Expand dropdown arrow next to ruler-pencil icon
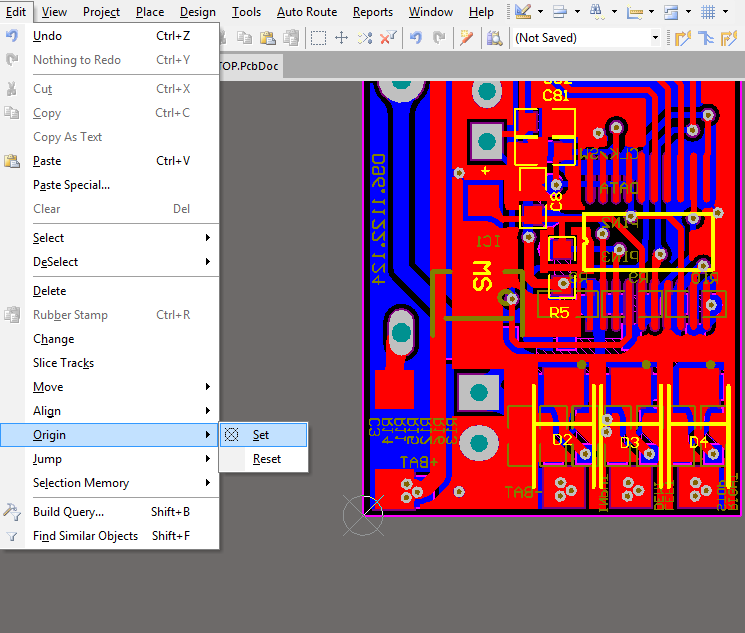This screenshot has width=745, height=633. (x=540, y=11)
